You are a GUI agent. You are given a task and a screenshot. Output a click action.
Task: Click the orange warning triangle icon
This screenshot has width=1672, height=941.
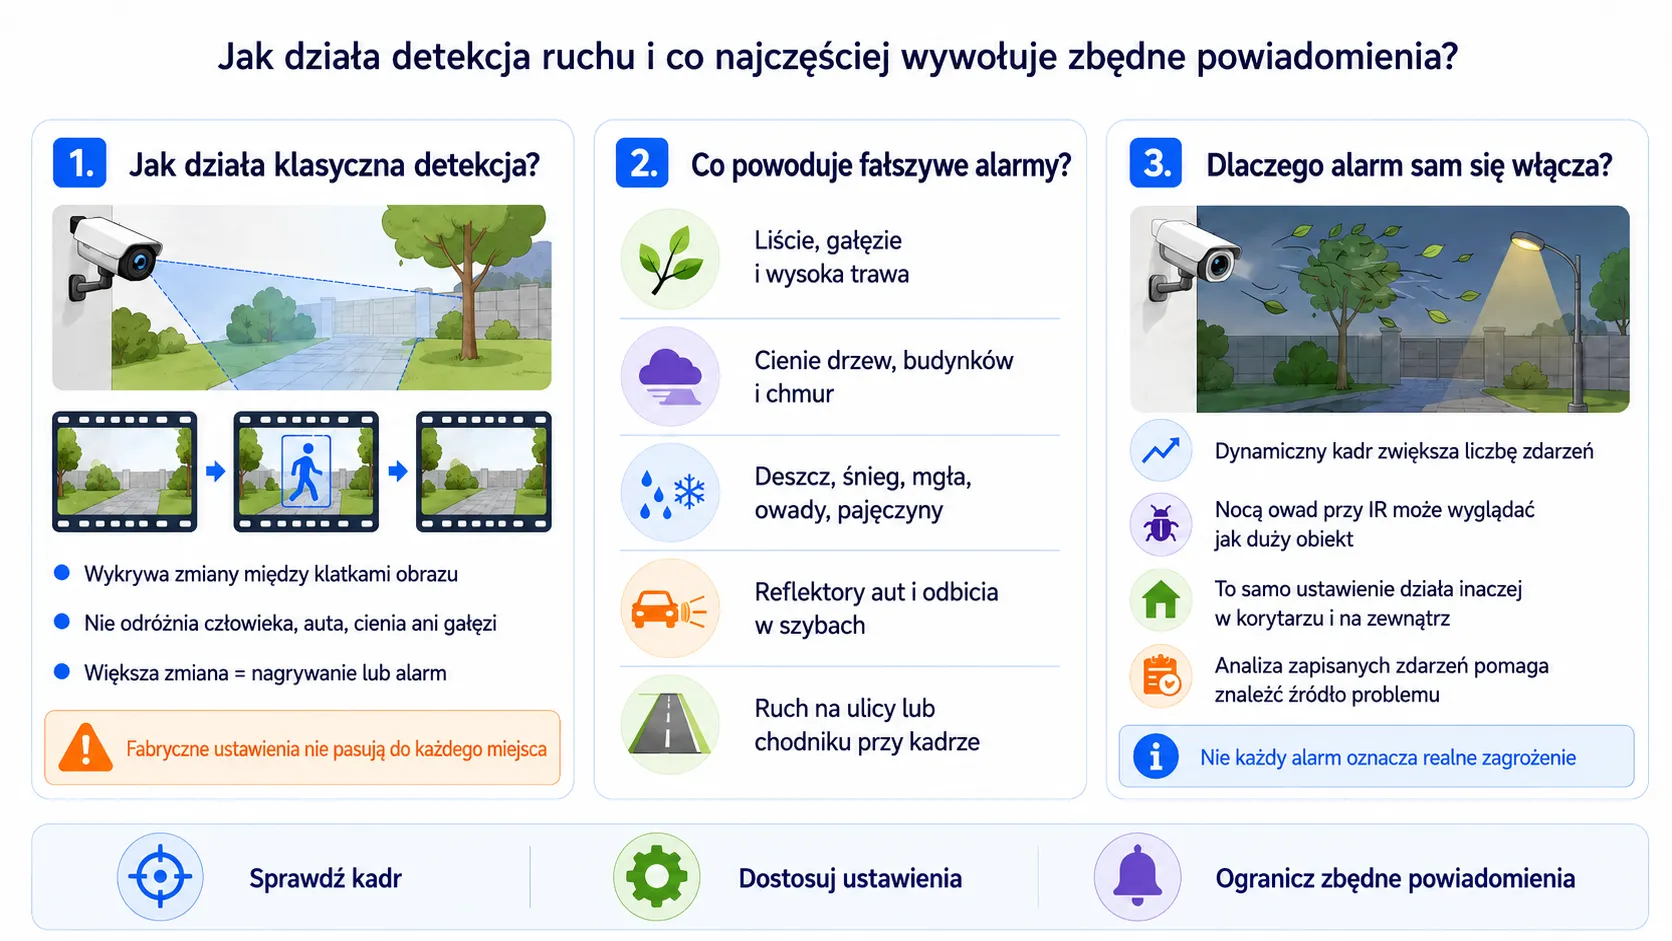86,748
